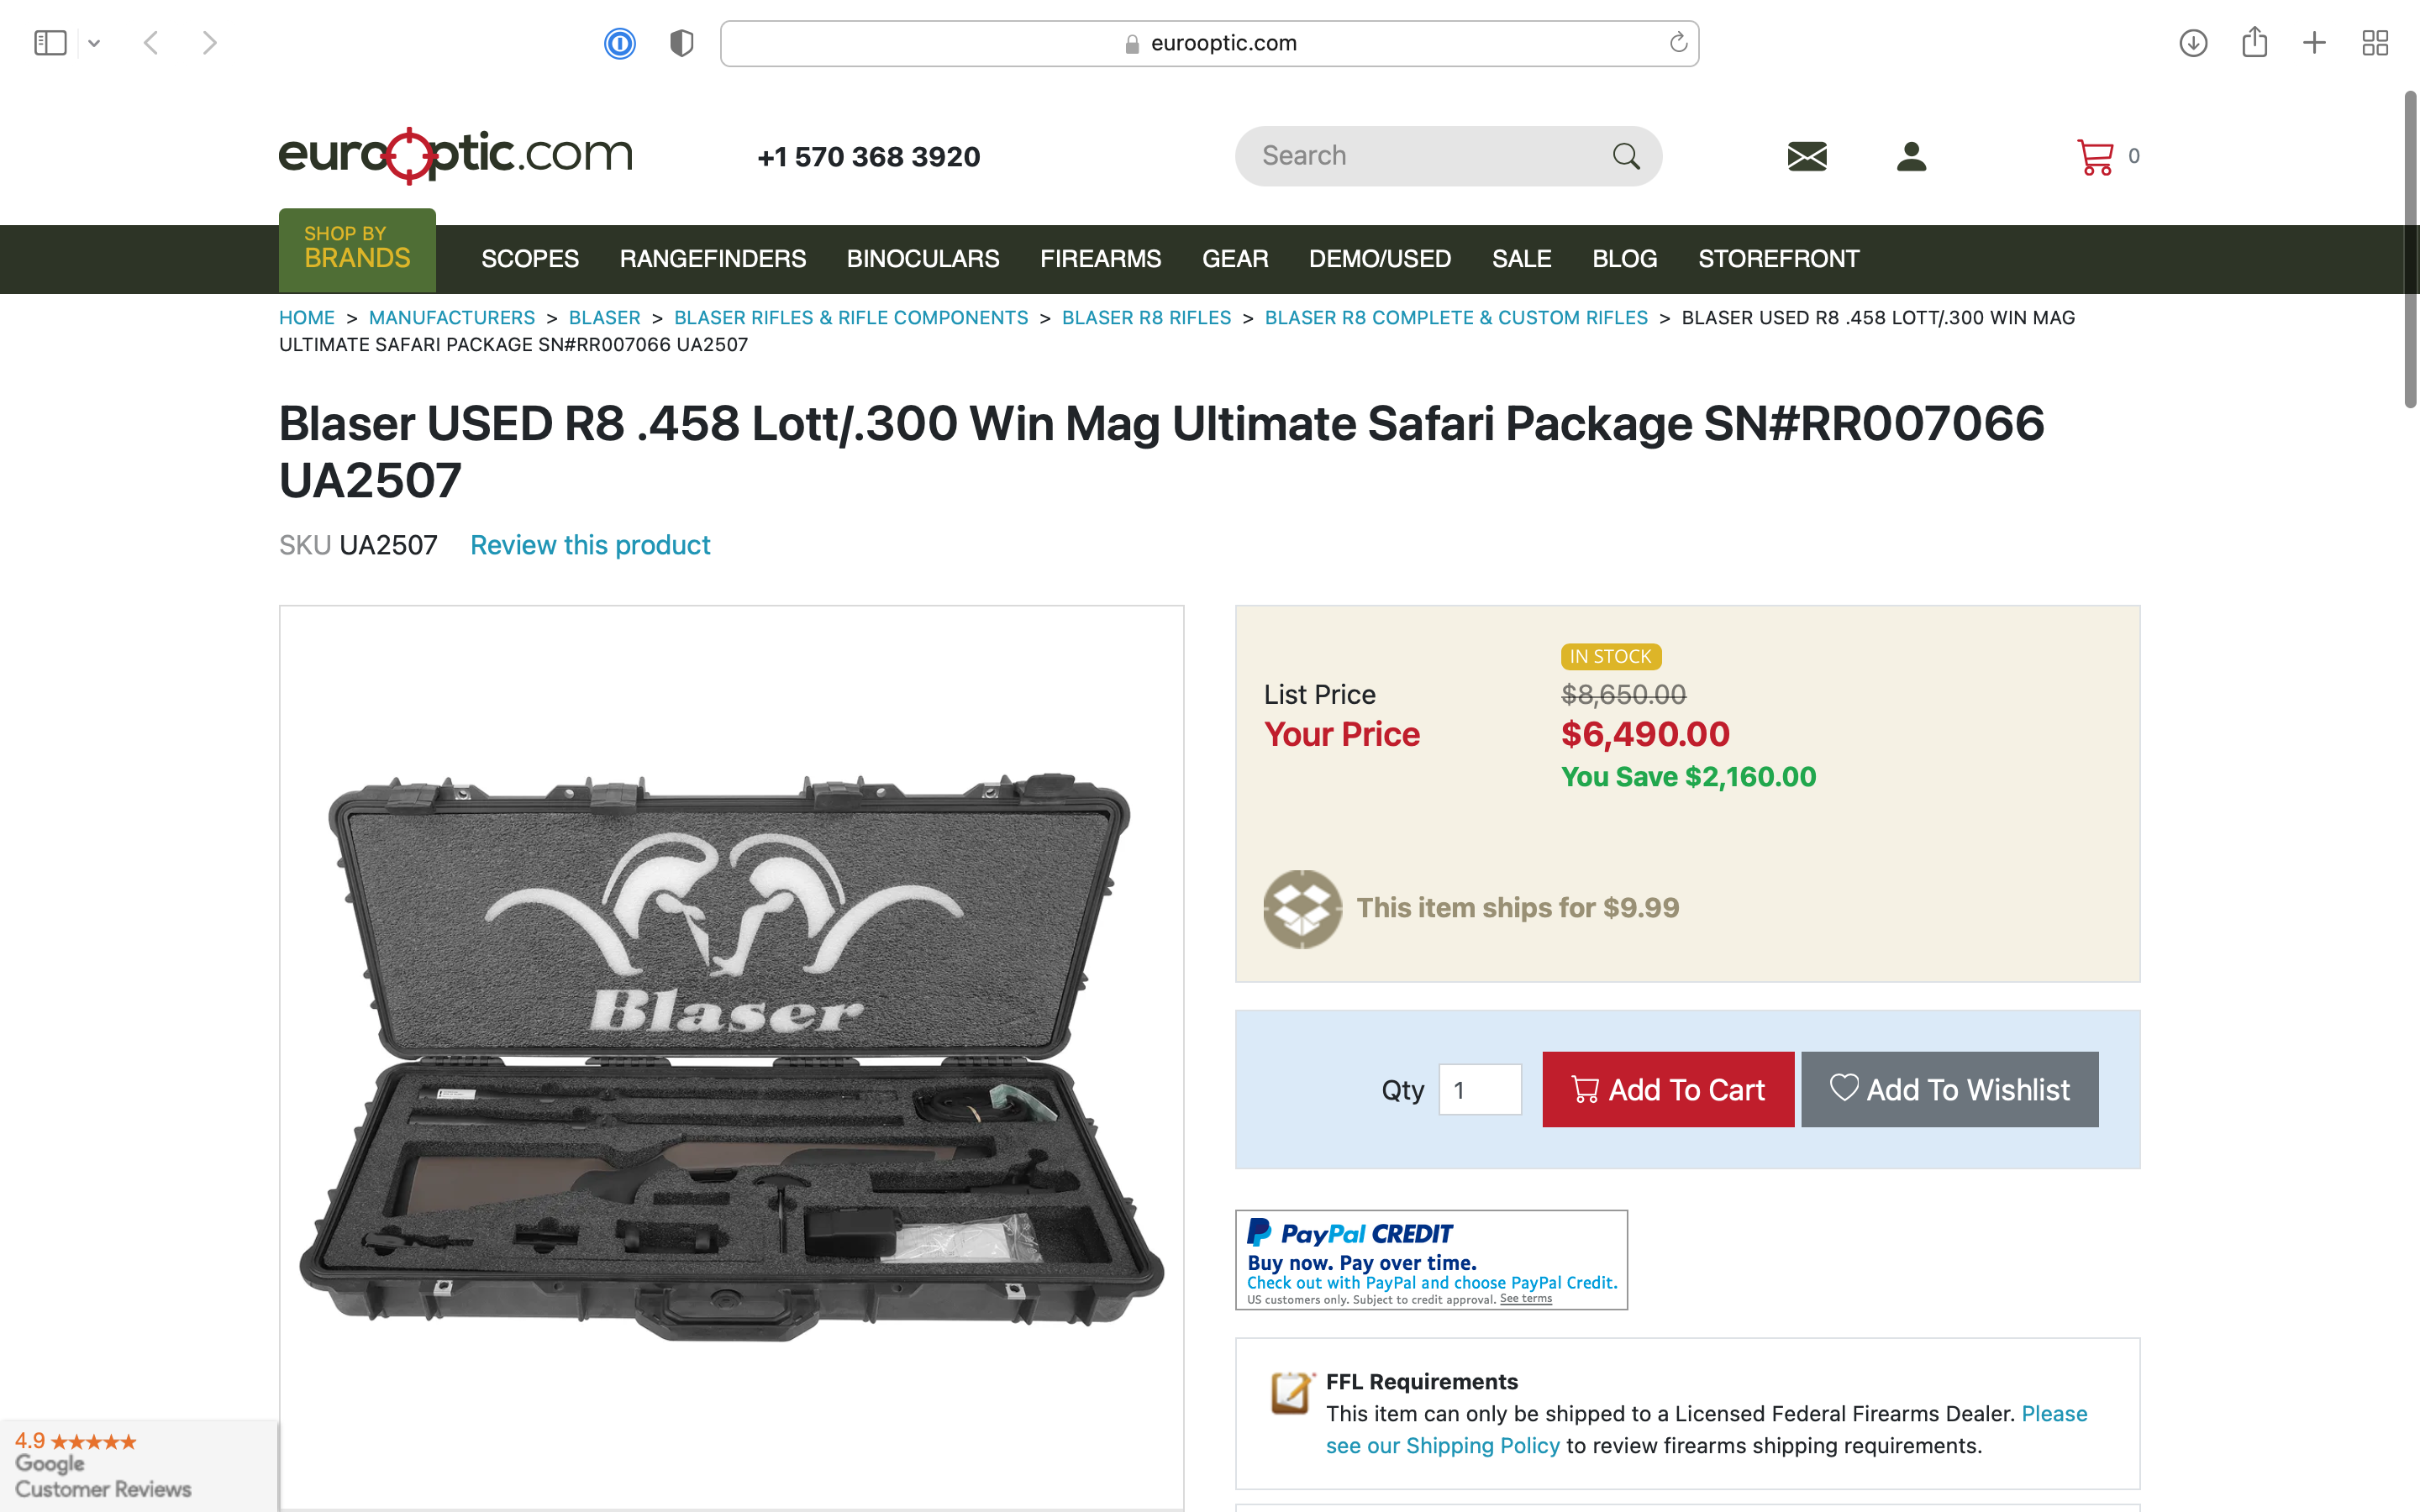Open the Scopes menu
Image resolution: width=2420 pixels, height=1512 pixels.
[x=530, y=259]
